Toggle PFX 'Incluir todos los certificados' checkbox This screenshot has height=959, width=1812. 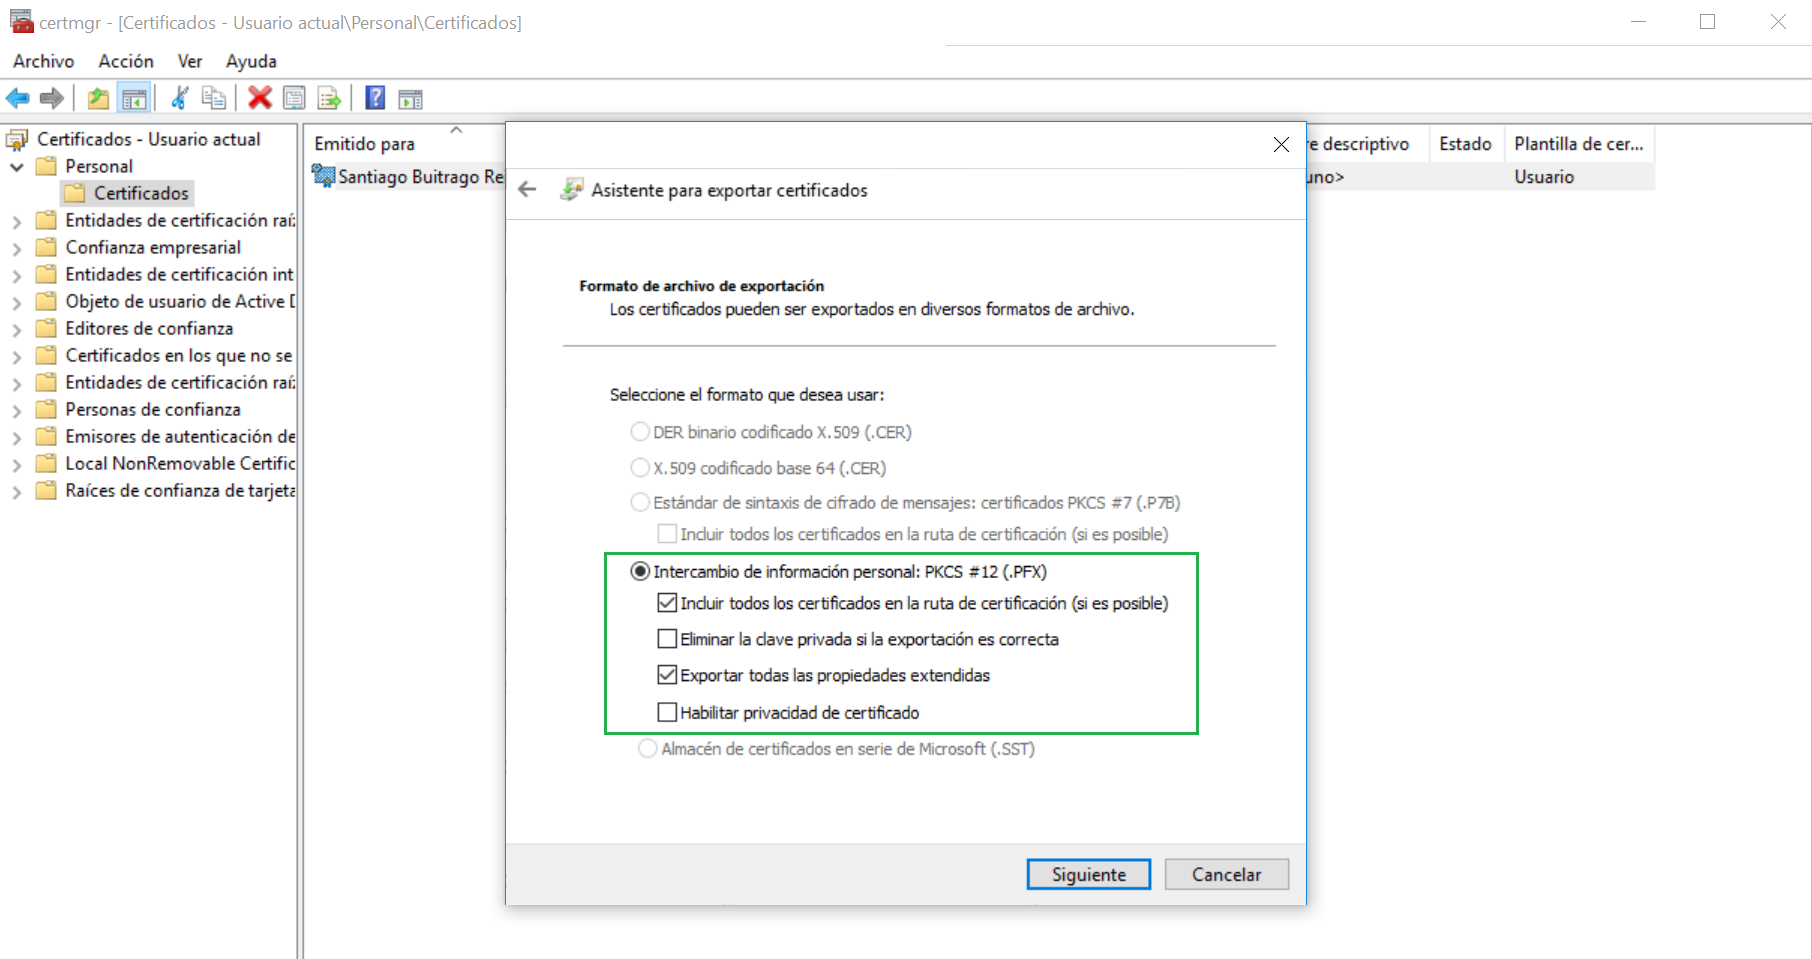[667, 603]
